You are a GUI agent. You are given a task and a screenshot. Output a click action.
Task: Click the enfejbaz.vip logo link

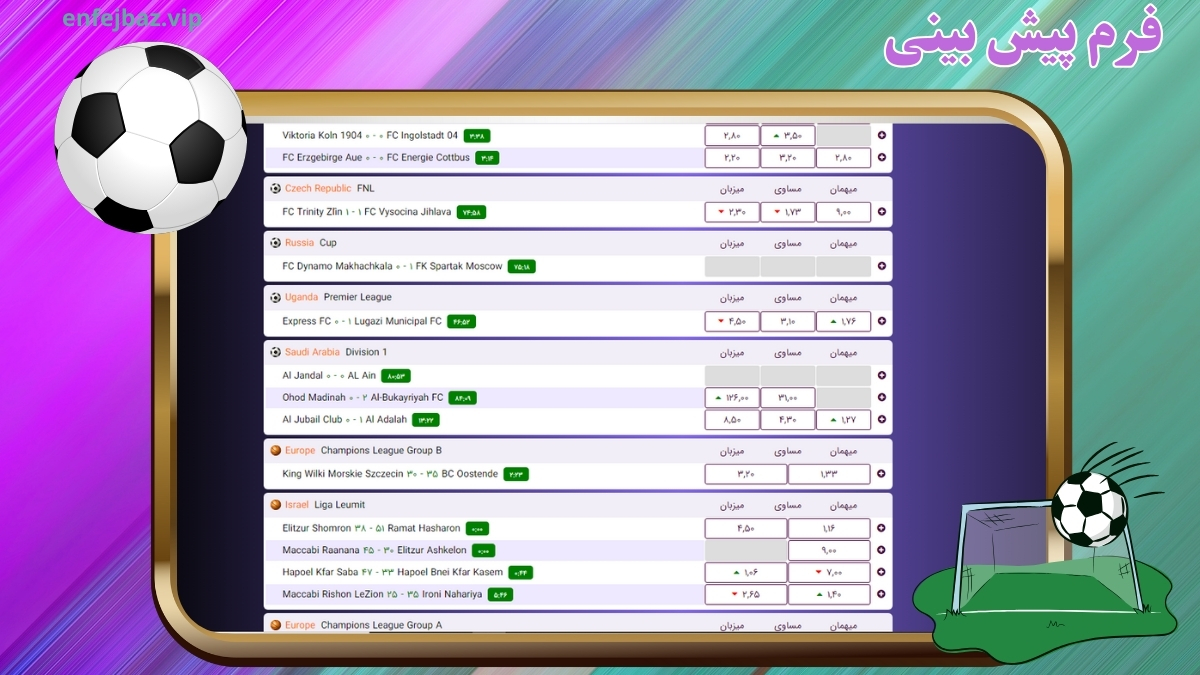tap(131, 17)
